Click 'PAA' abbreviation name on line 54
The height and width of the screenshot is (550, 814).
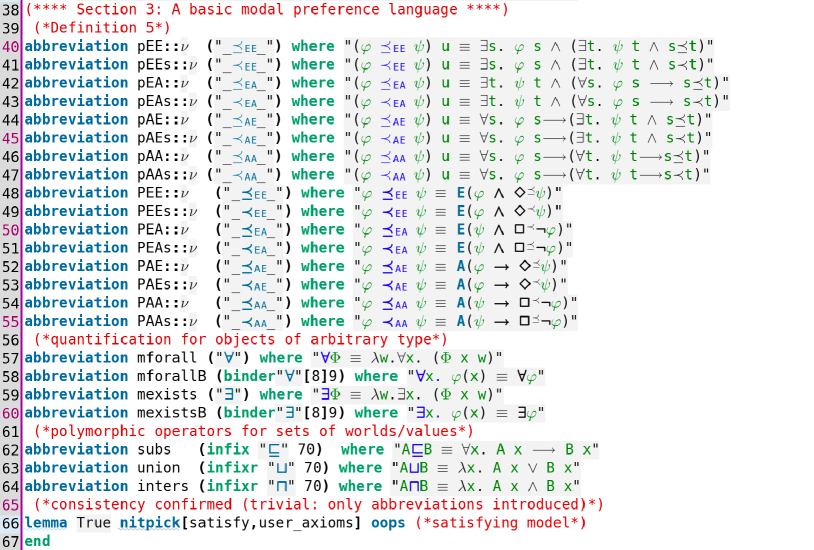pyautogui.click(x=150, y=302)
